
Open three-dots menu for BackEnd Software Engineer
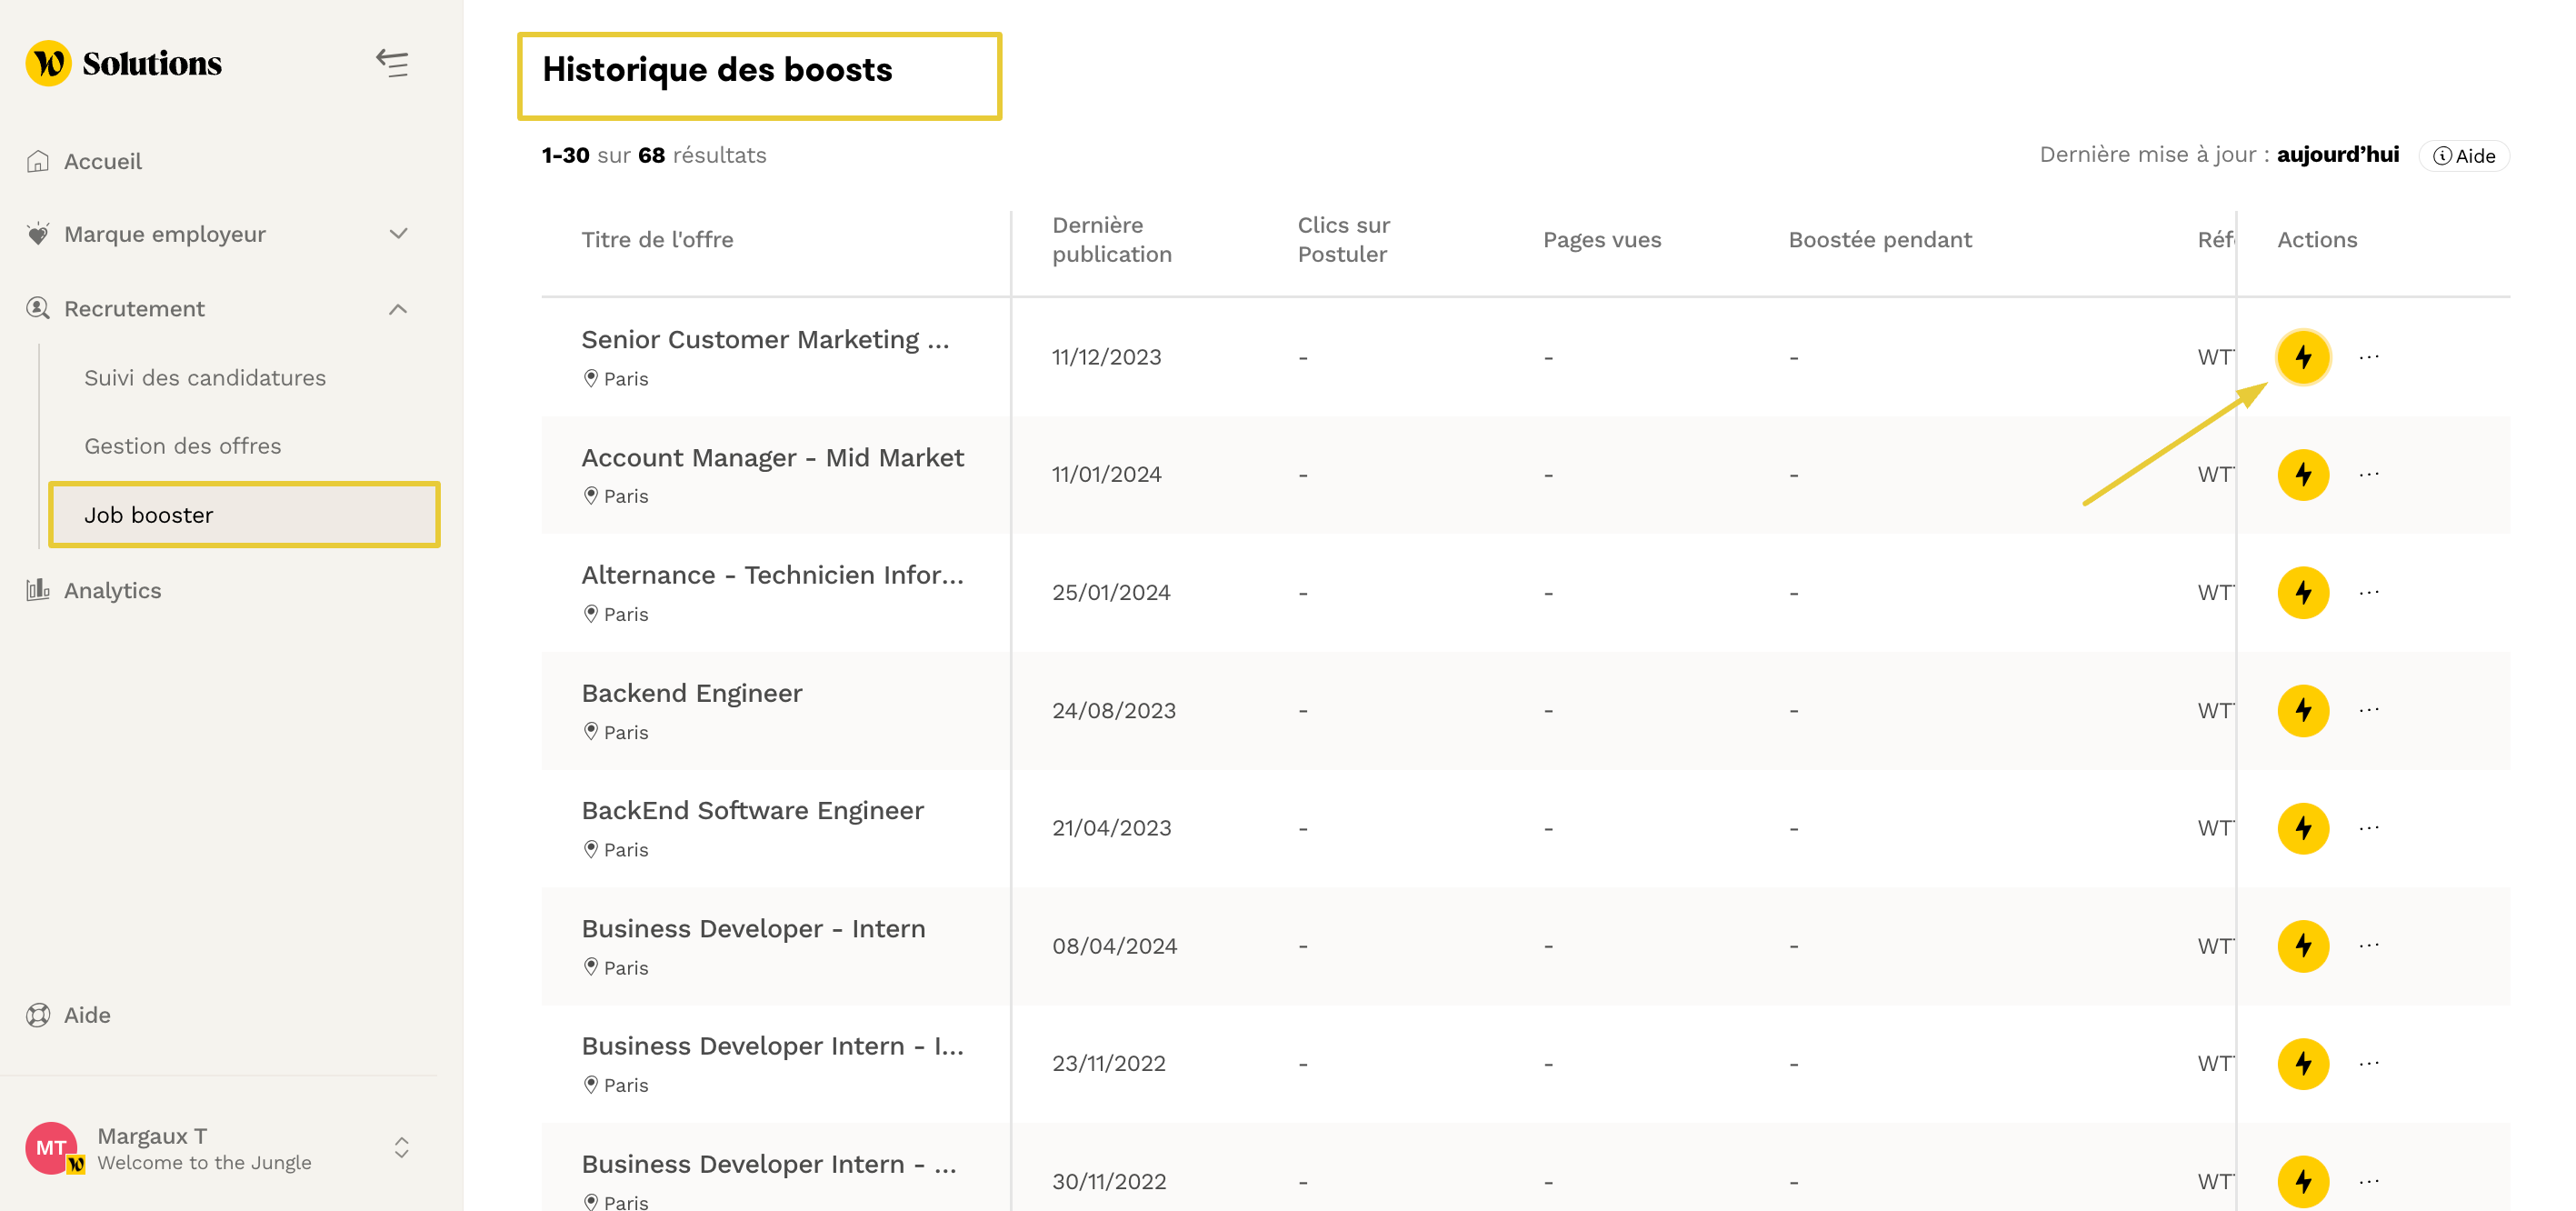coord(2369,828)
